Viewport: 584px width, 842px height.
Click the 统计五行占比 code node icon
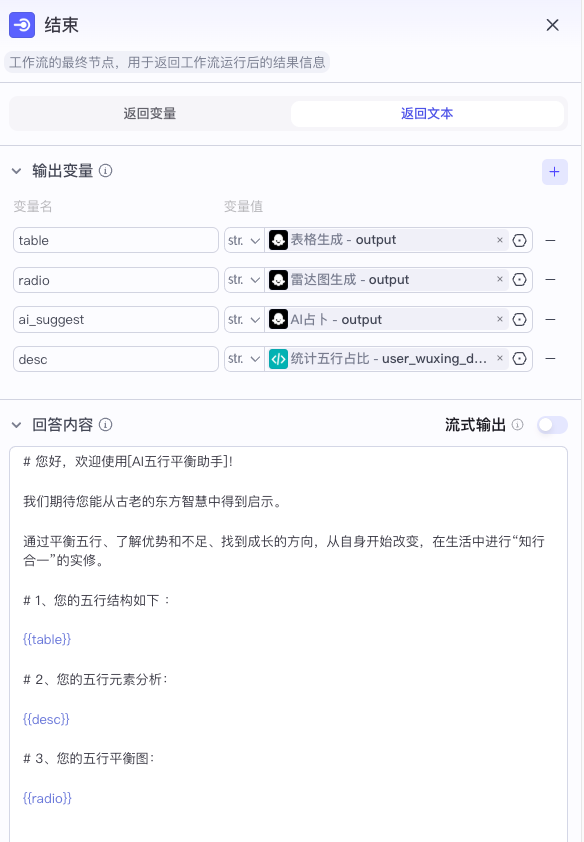coord(278,359)
